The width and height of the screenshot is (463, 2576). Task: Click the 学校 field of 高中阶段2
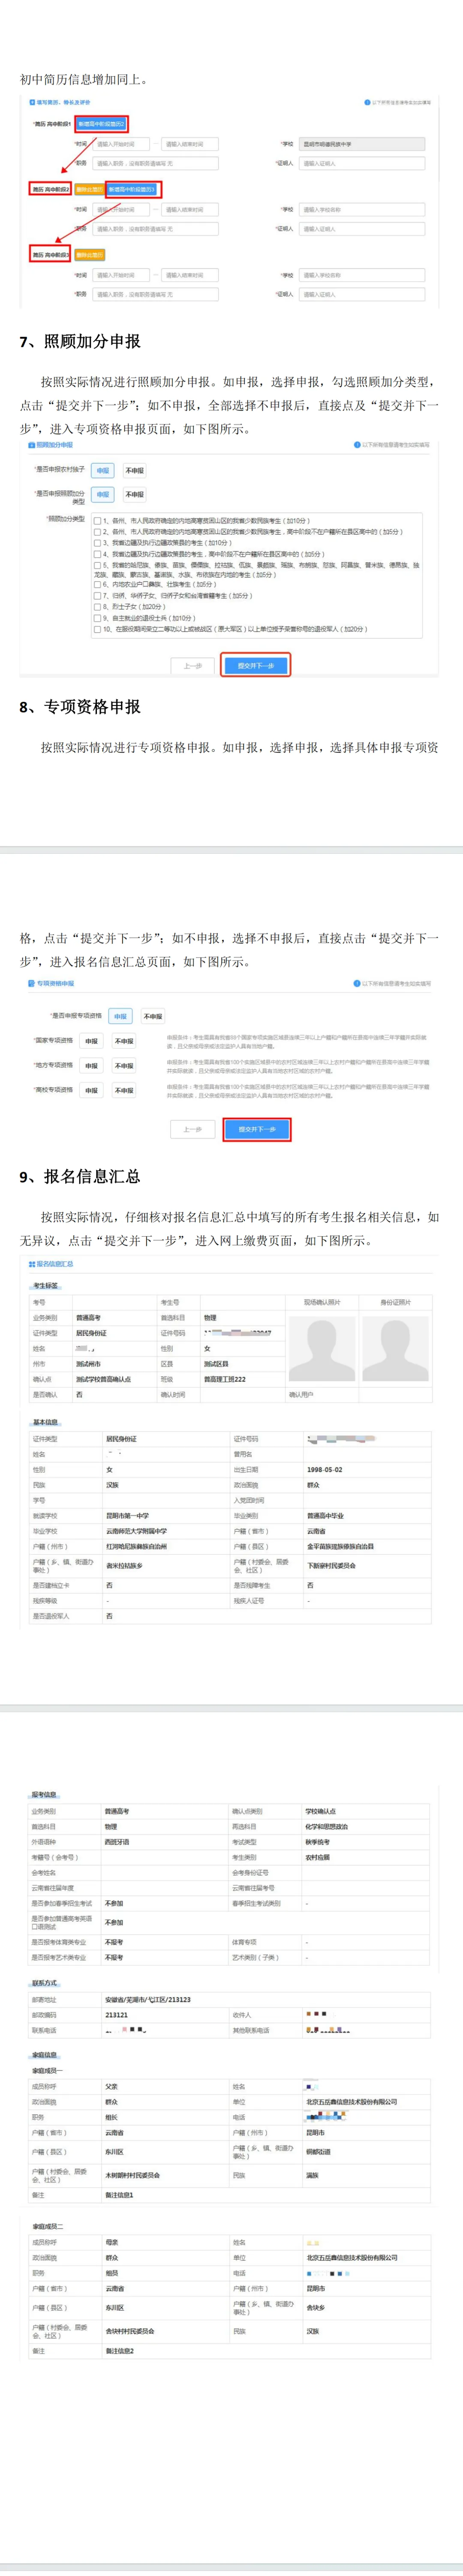[362, 210]
